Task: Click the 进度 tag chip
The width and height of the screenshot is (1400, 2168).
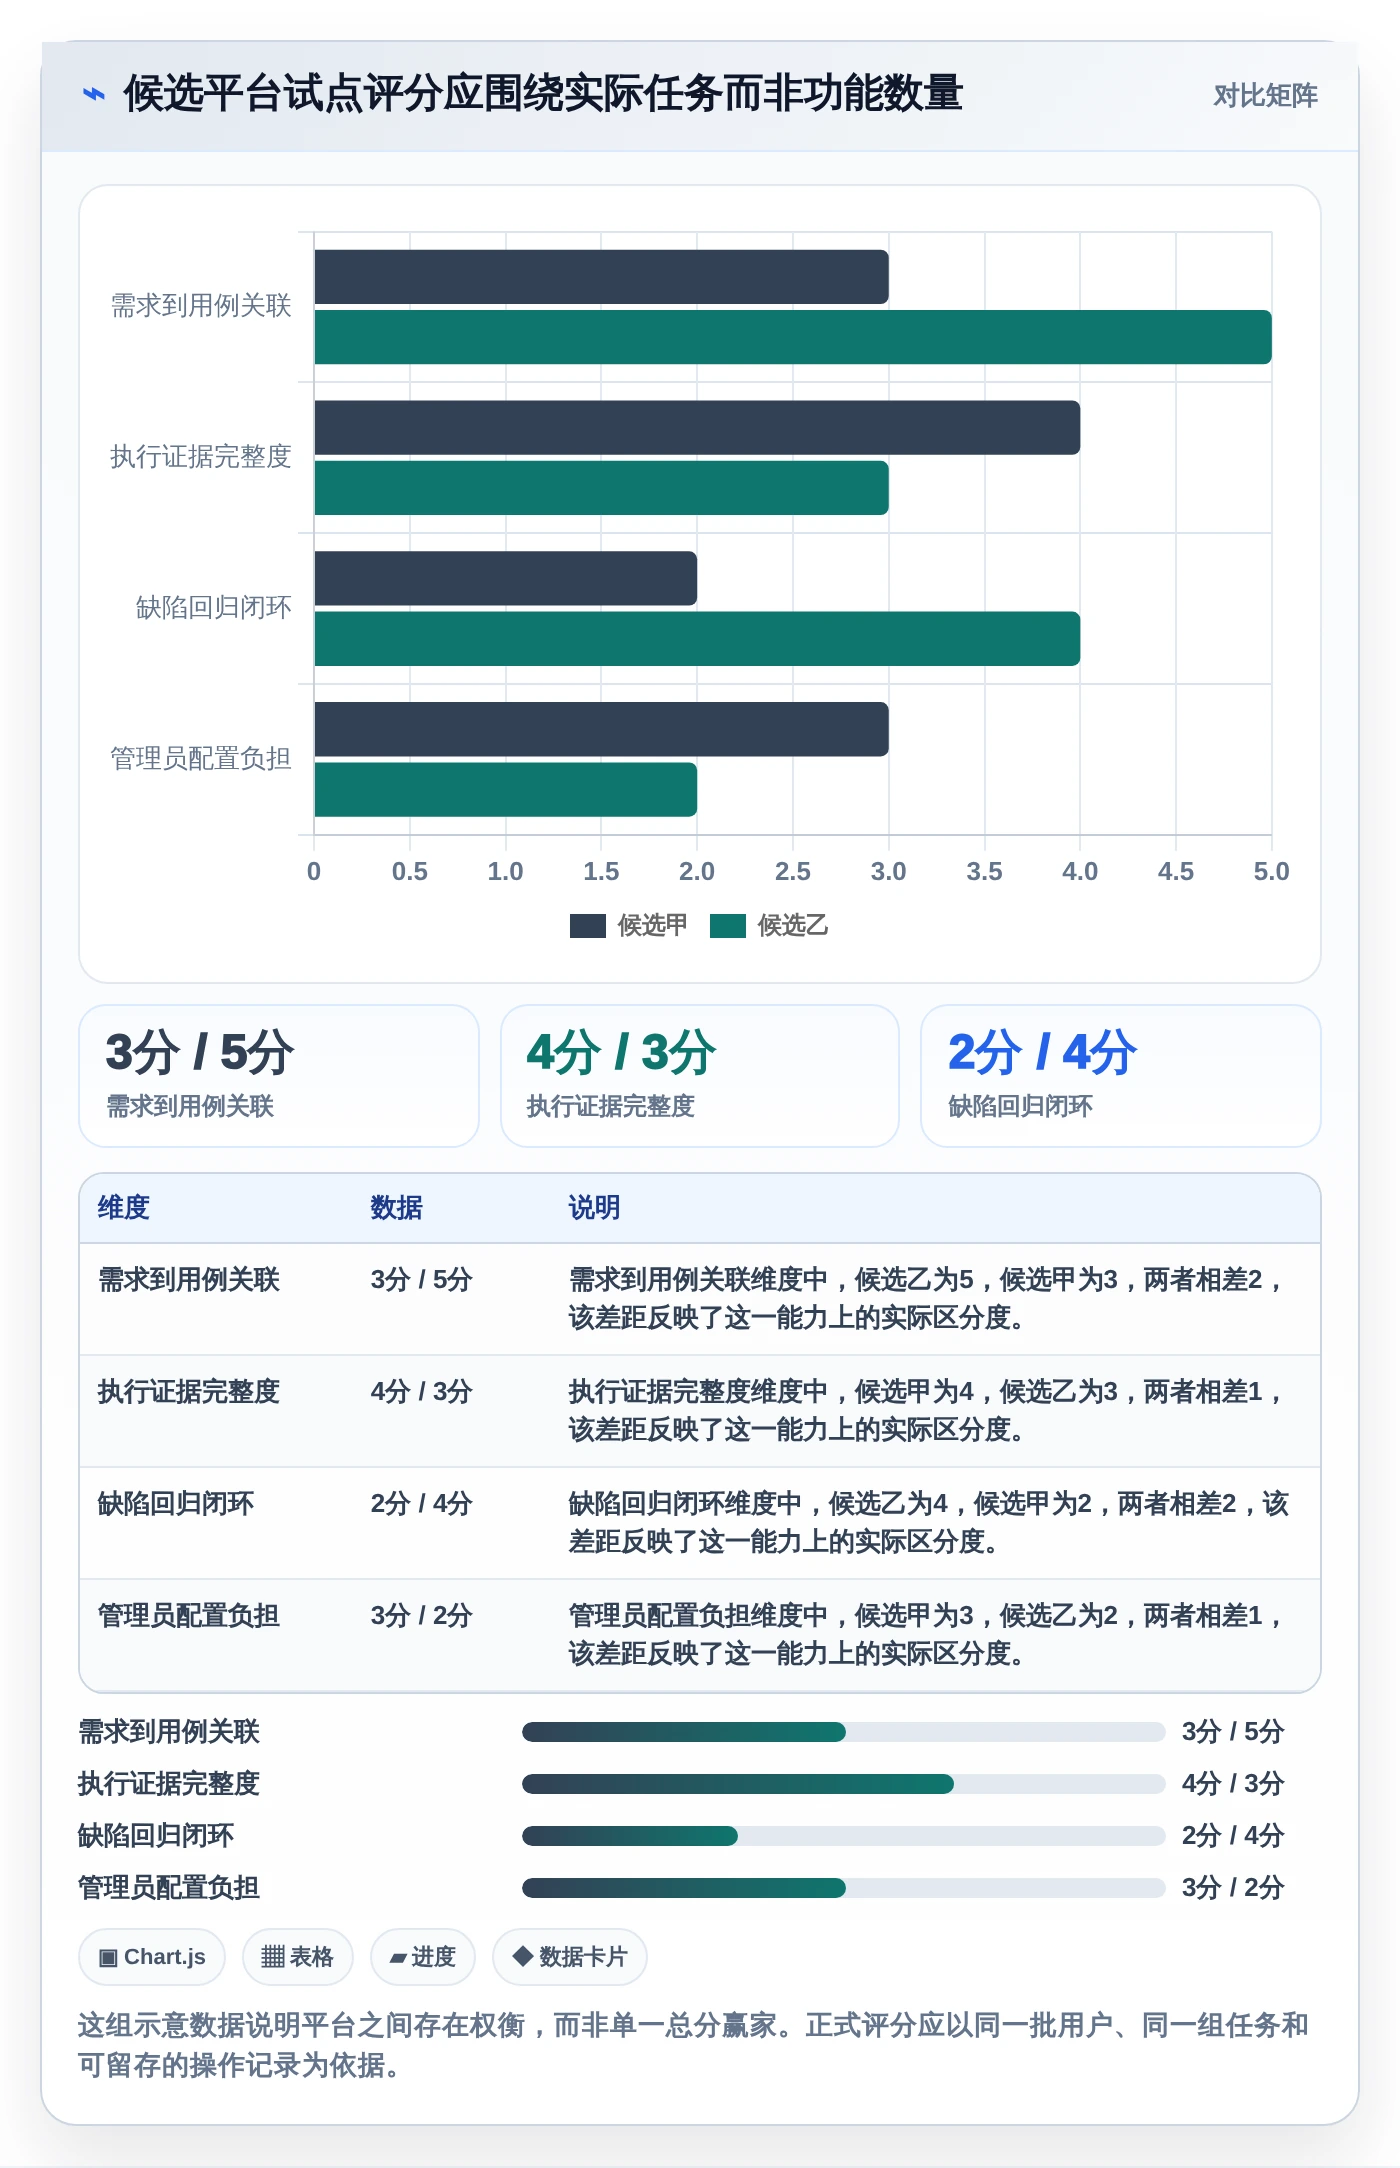Action: pos(422,1957)
